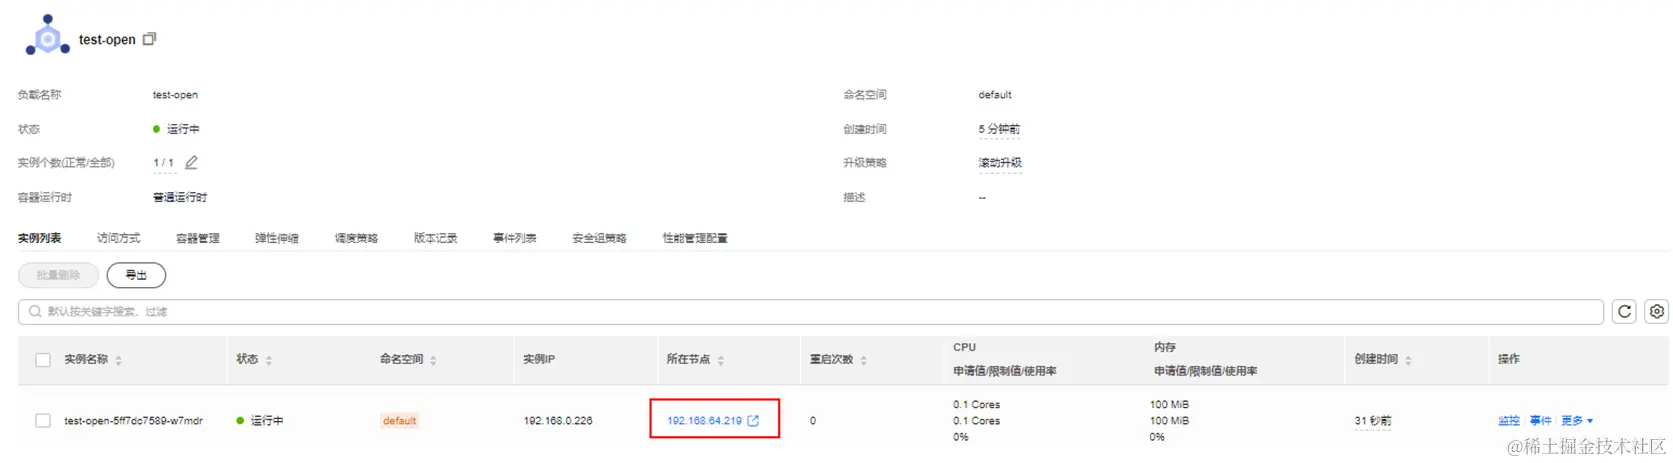Check the test-open-5ff7dc7589-w7mdr row checkbox

(43, 421)
